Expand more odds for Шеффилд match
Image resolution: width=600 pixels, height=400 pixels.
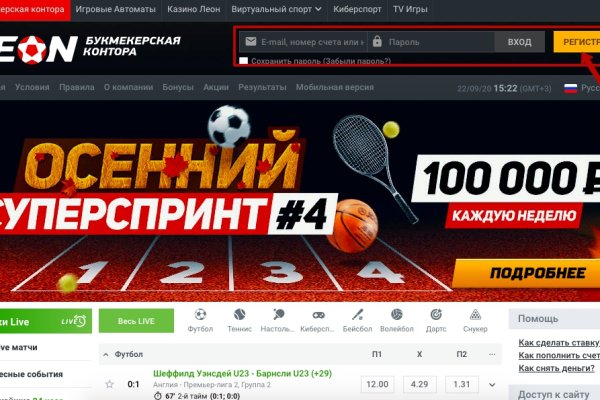492,385
